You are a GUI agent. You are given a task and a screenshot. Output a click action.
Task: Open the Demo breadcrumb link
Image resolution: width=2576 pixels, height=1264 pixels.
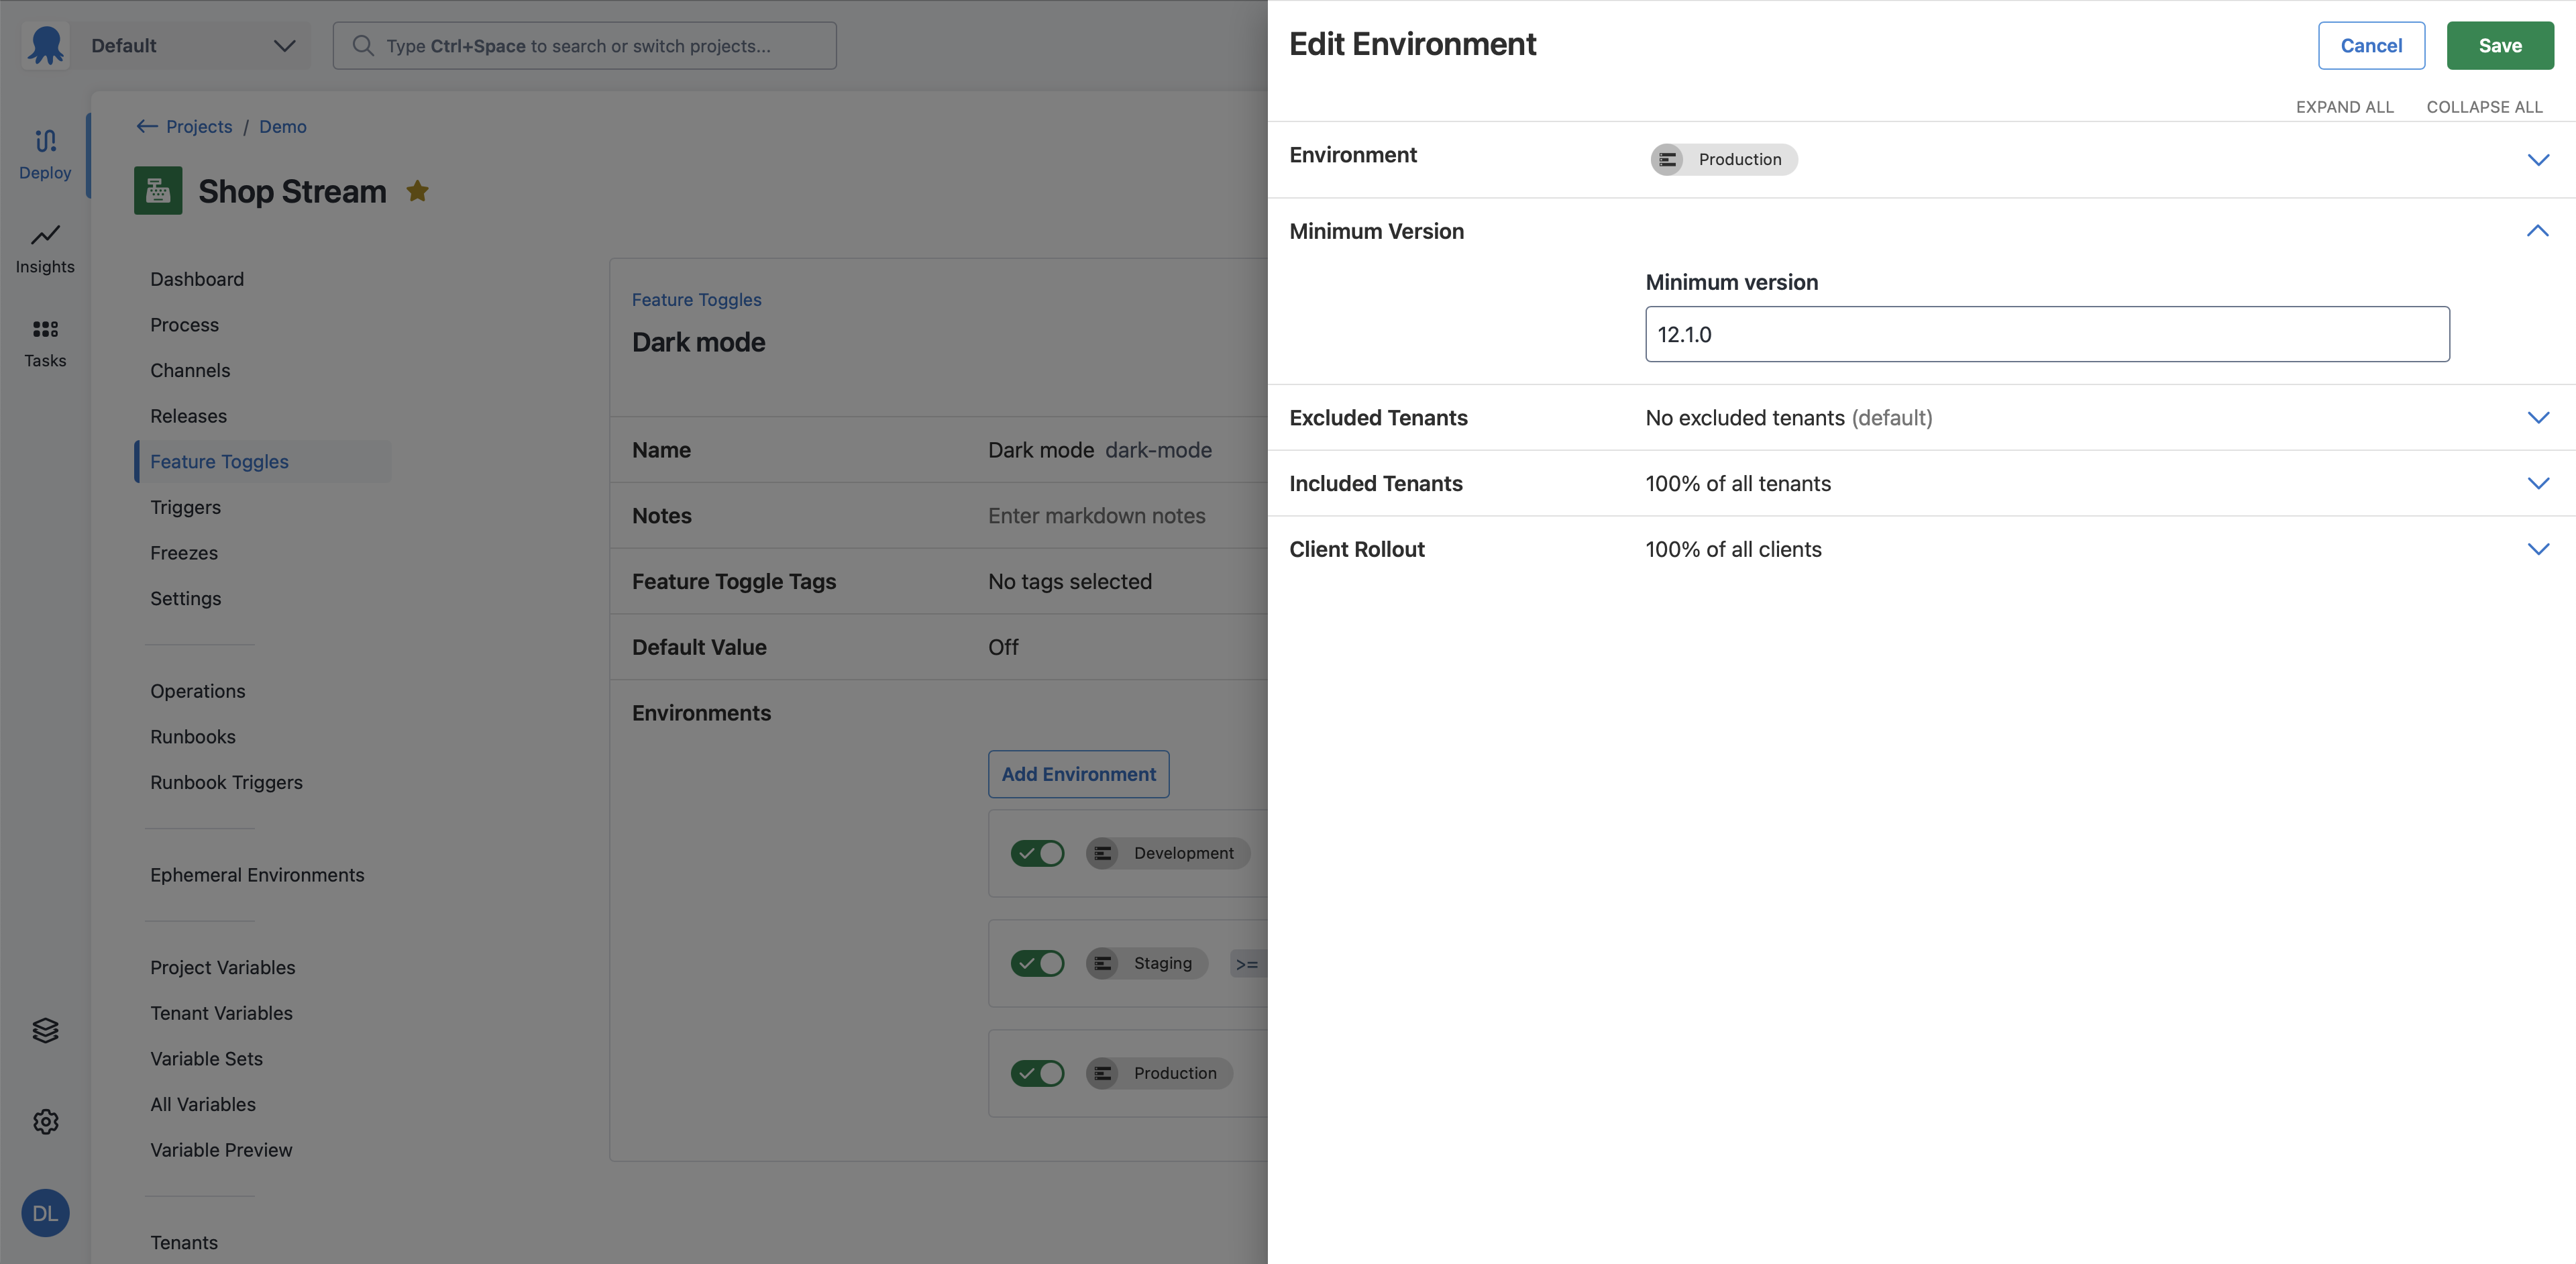tap(283, 126)
